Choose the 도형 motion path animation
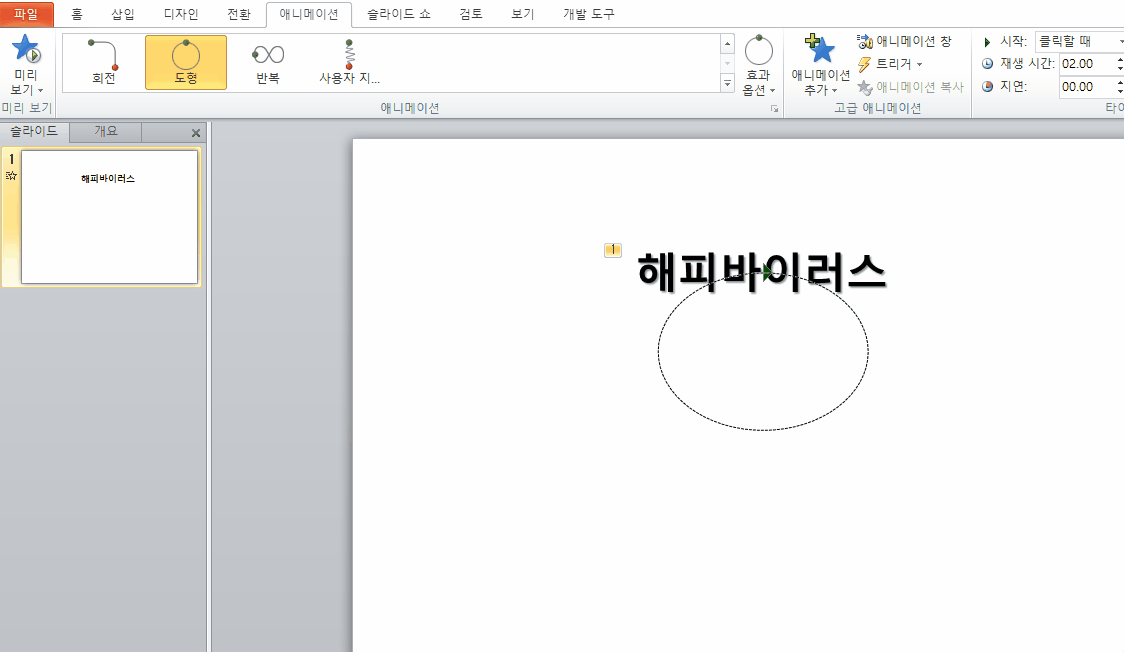The image size is (1124, 652). point(186,62)
